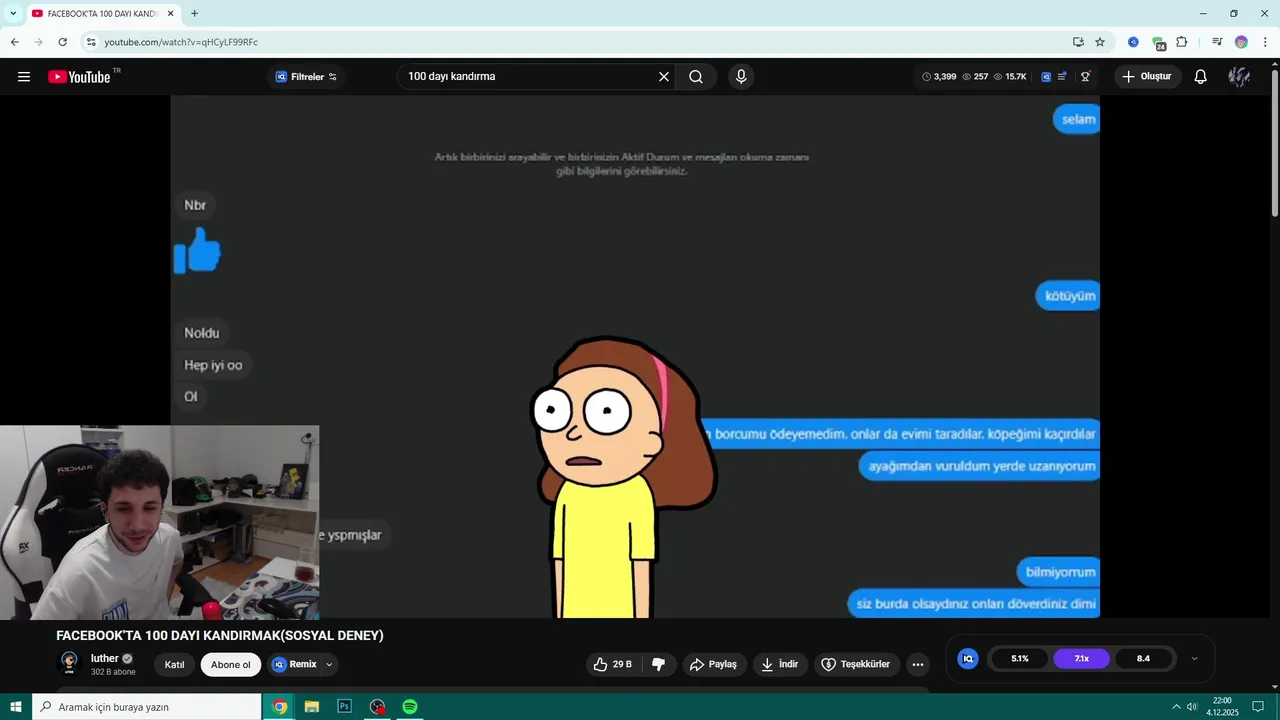Screen dimensions: 1280x720
Task: Reload the current page
Action: (62, 42)
